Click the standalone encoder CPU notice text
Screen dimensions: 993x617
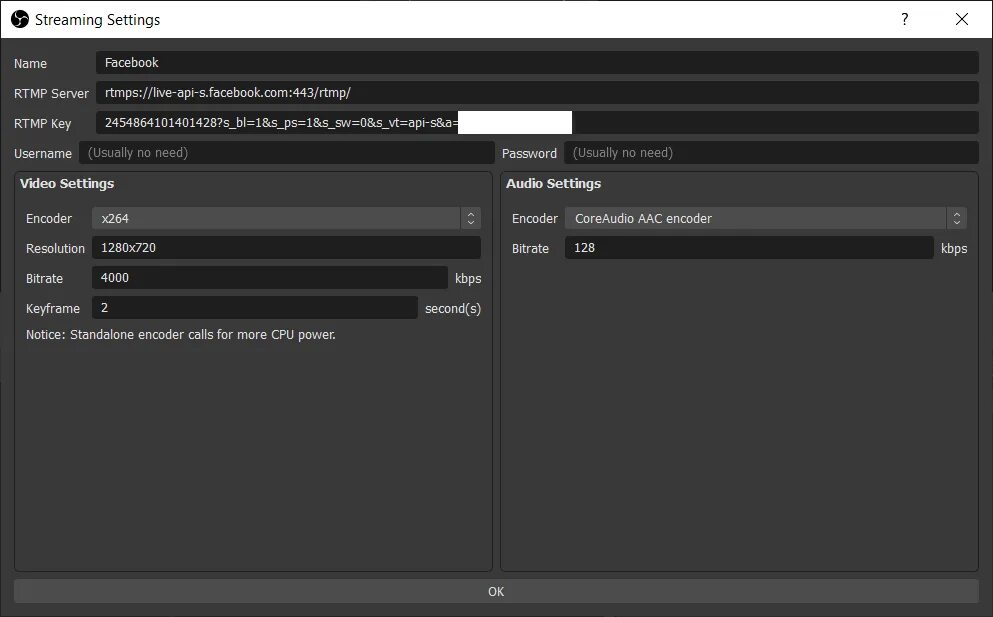pyautogui.click(x=180, y=334)
